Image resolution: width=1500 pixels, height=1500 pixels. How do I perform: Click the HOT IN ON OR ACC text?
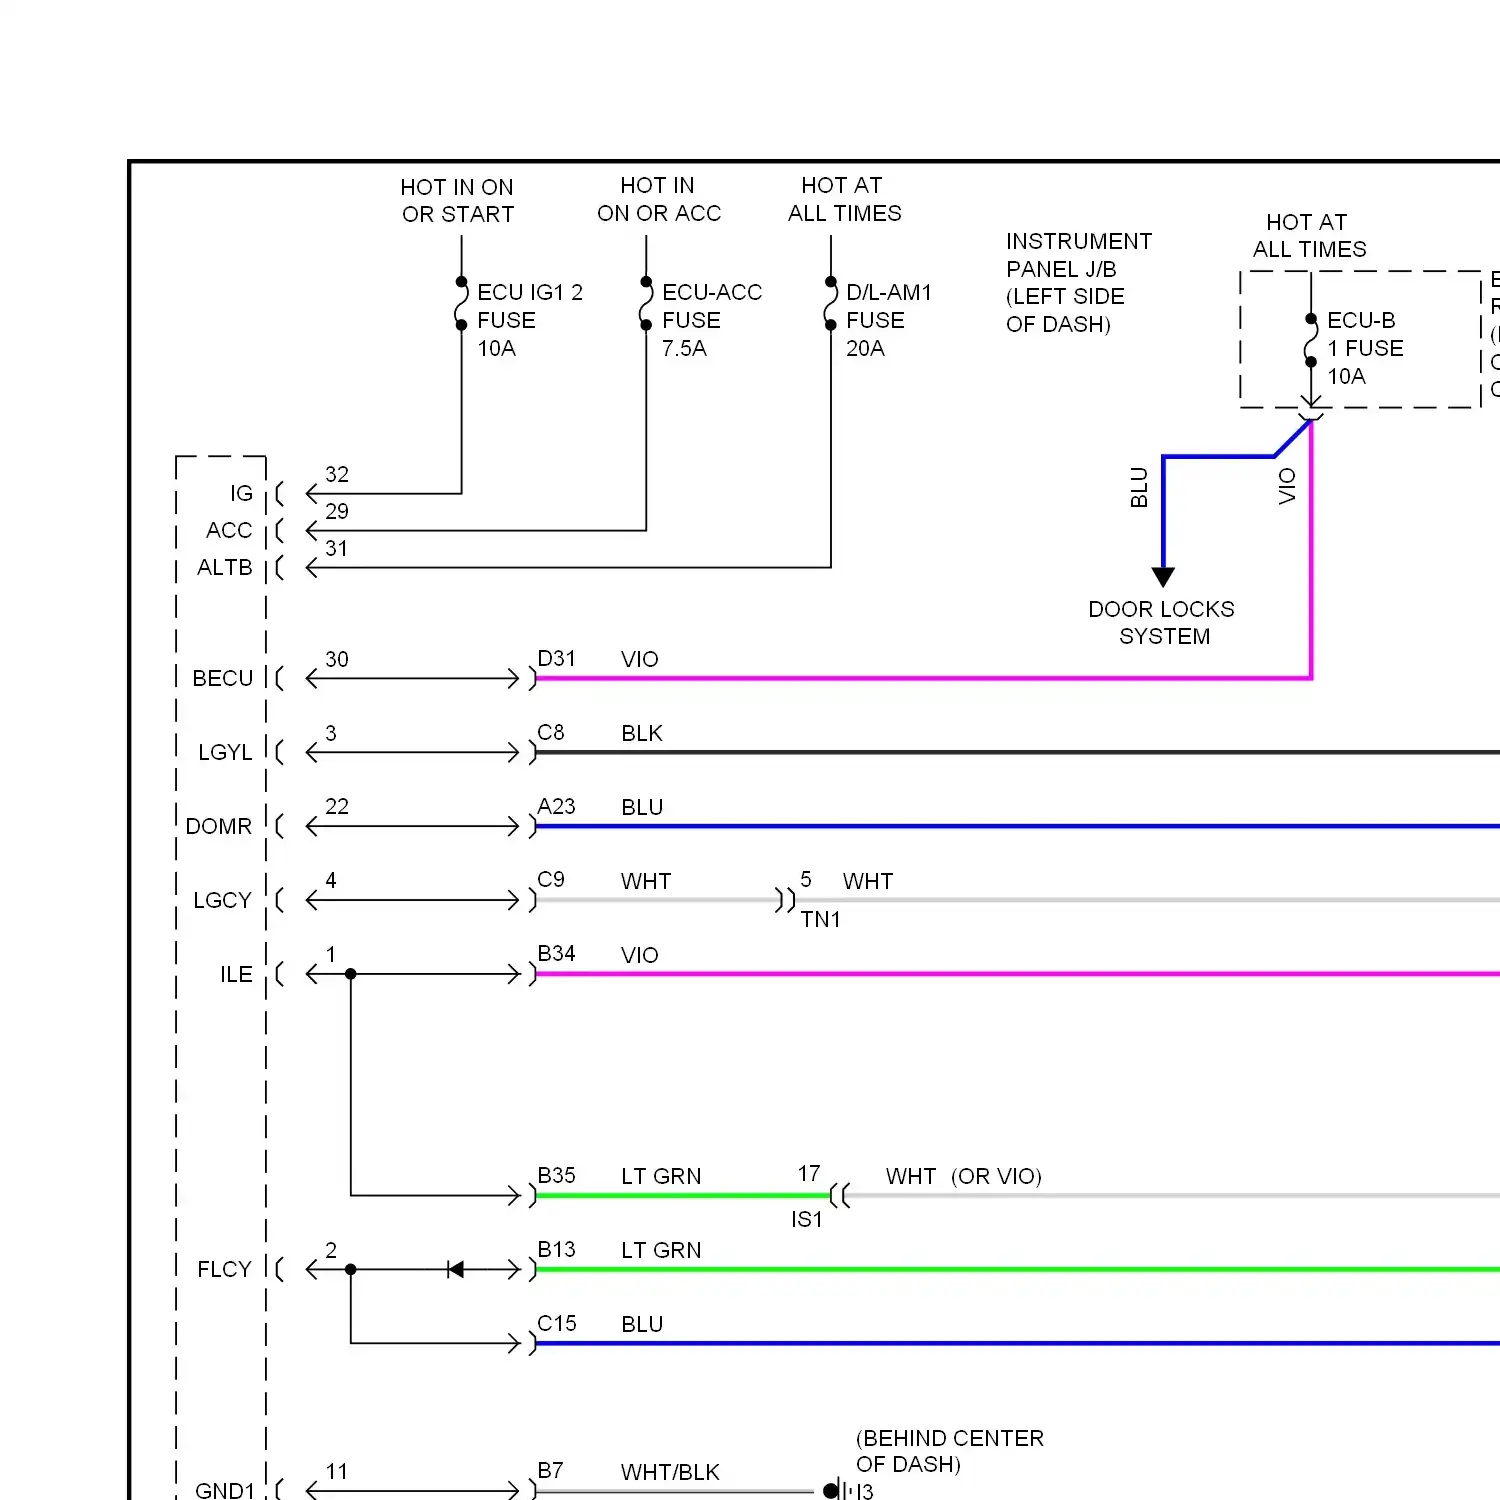tap(659, 199)
